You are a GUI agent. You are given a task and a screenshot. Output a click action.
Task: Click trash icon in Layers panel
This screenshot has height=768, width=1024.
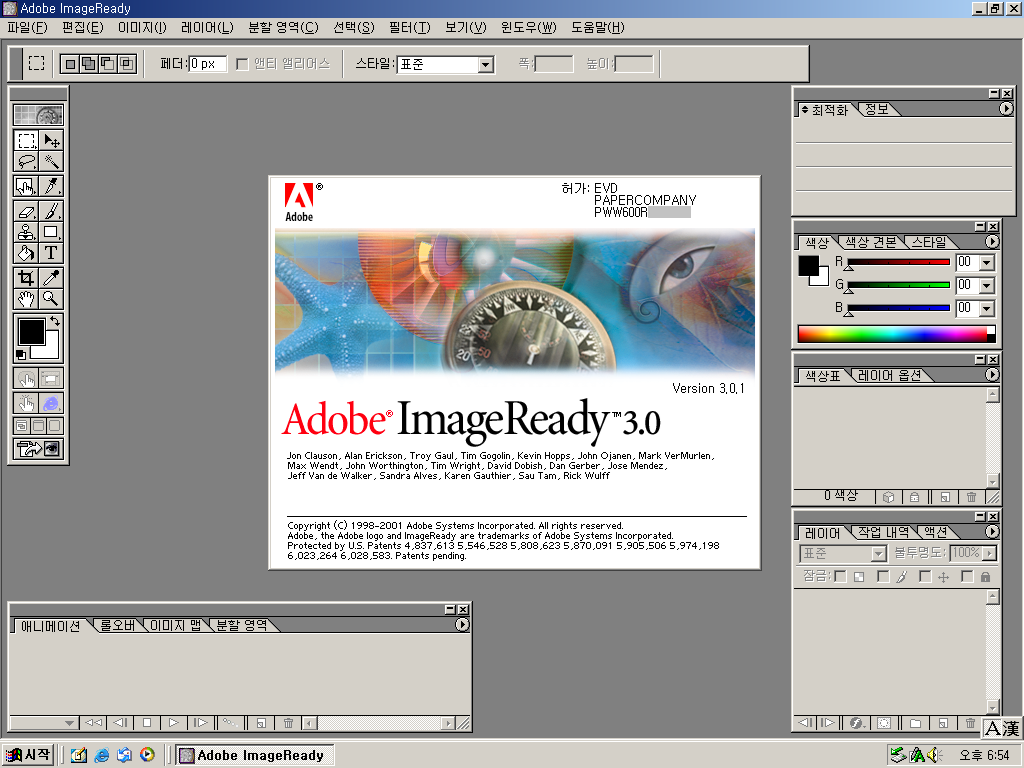[x=970, y=723]
